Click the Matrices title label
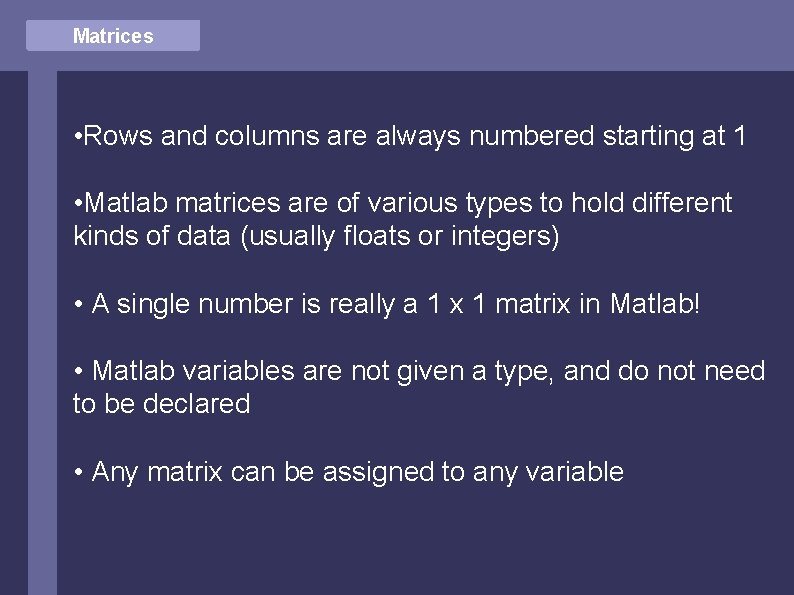The height and width of the screenshot is (595, 794). [x=113, y=36]
